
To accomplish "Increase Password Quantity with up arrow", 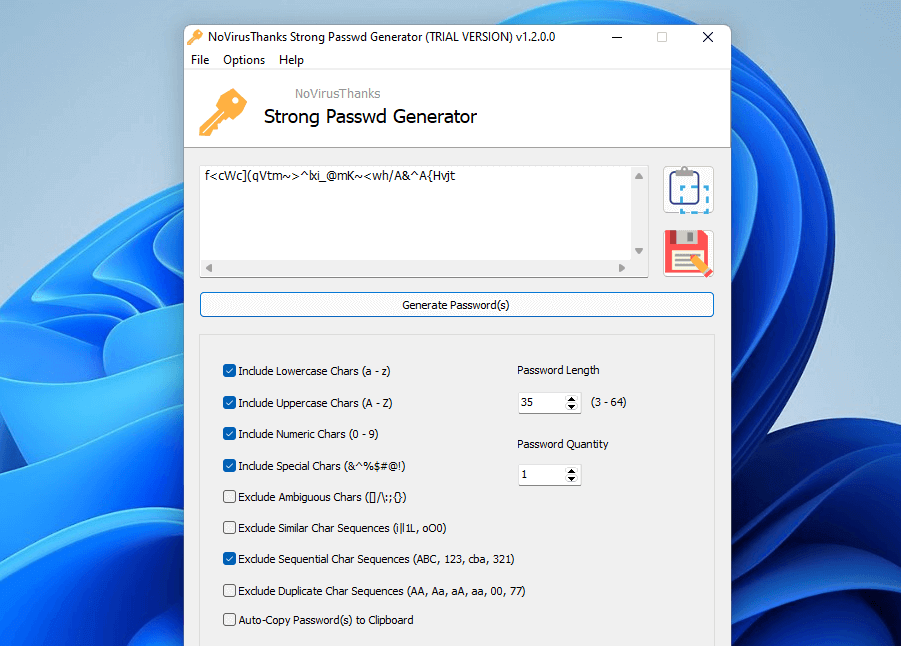I will coord(571,471).
